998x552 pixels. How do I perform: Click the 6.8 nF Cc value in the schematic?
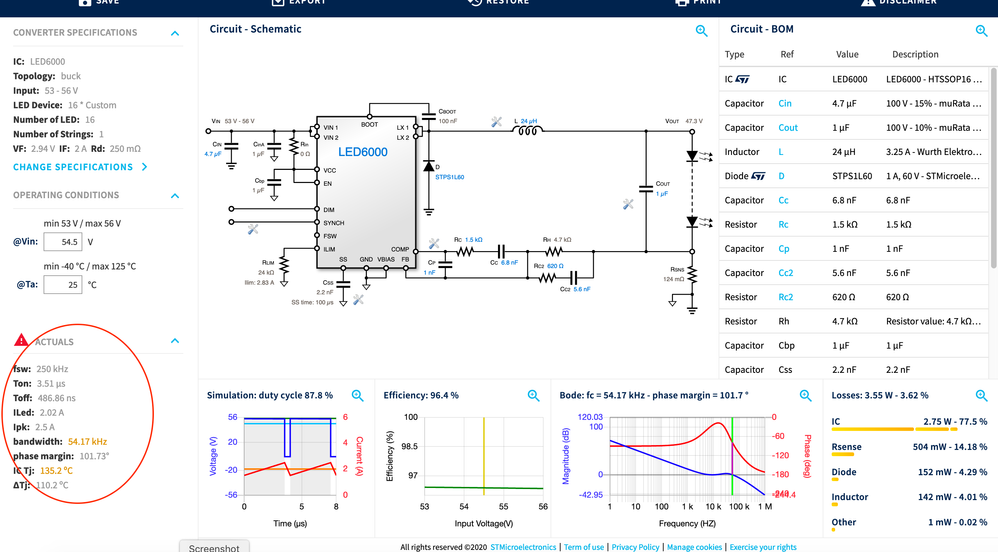click(x=509, y=262)
